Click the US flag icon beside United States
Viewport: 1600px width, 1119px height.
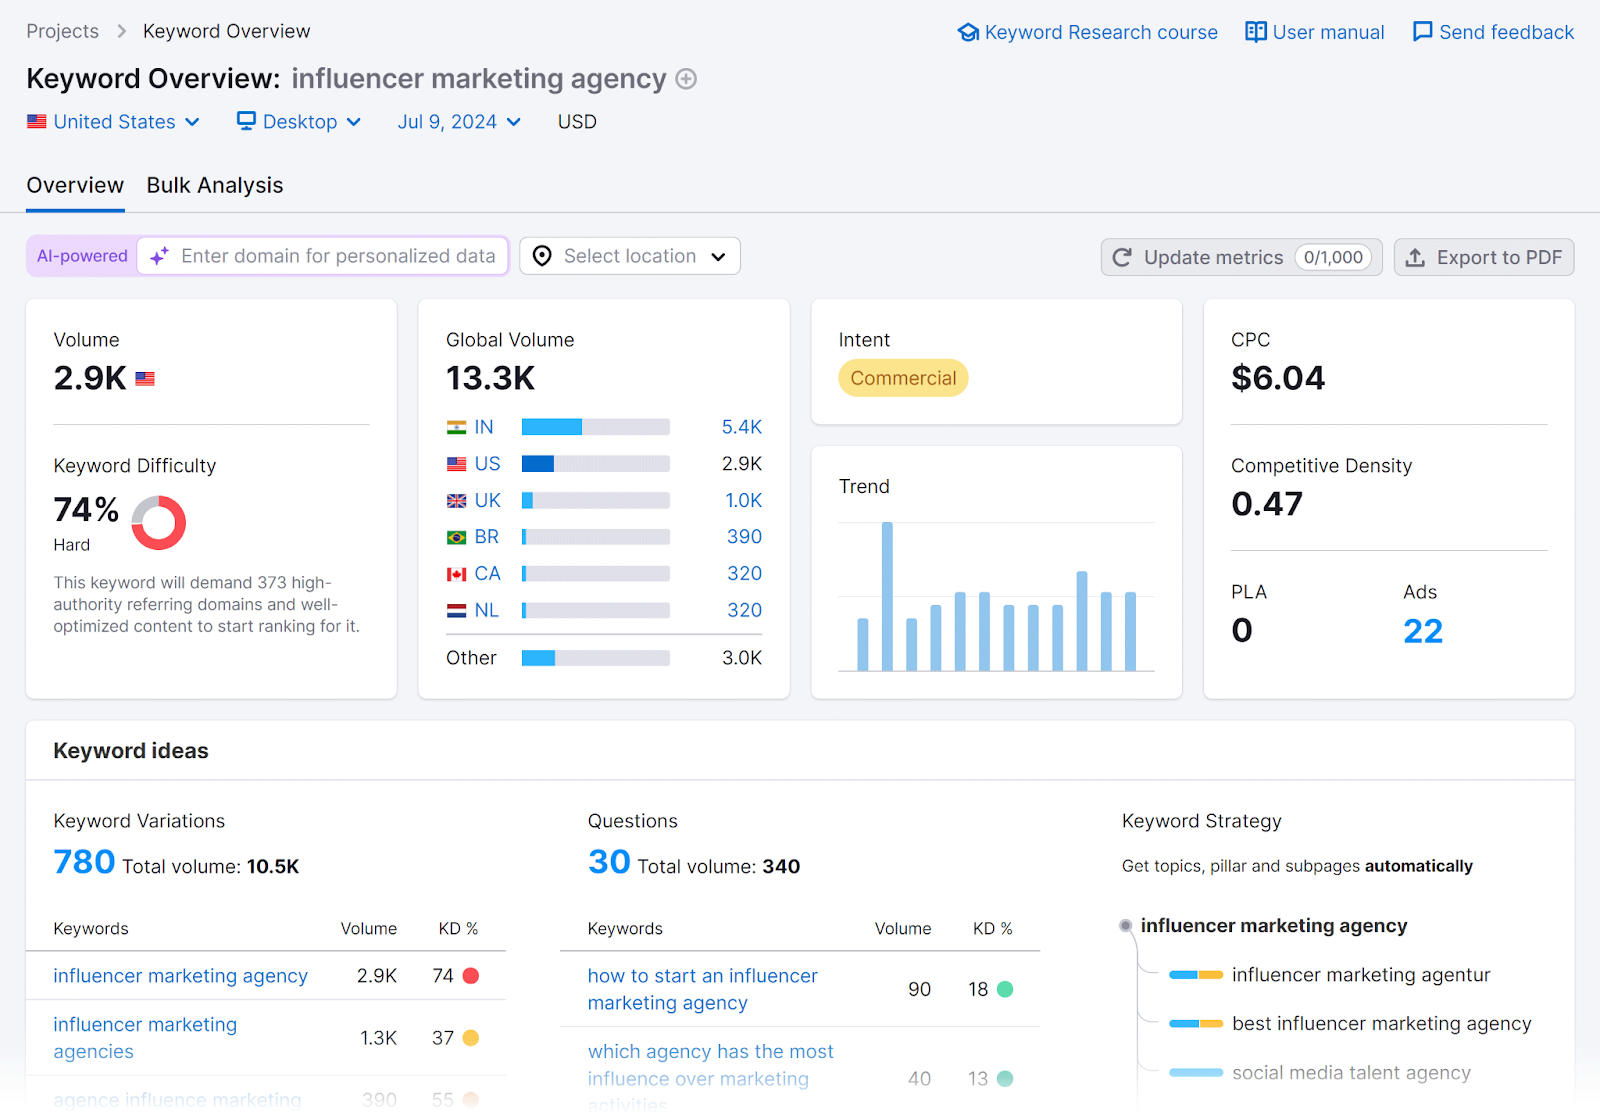click(x=37, y=122)
